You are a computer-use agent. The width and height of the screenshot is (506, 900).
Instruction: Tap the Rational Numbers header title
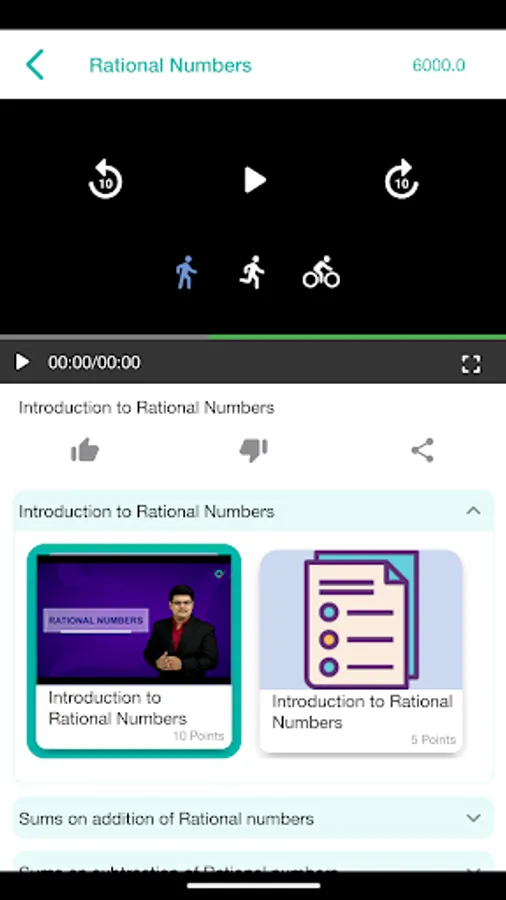pyautogui.click(x=170, y=65)
